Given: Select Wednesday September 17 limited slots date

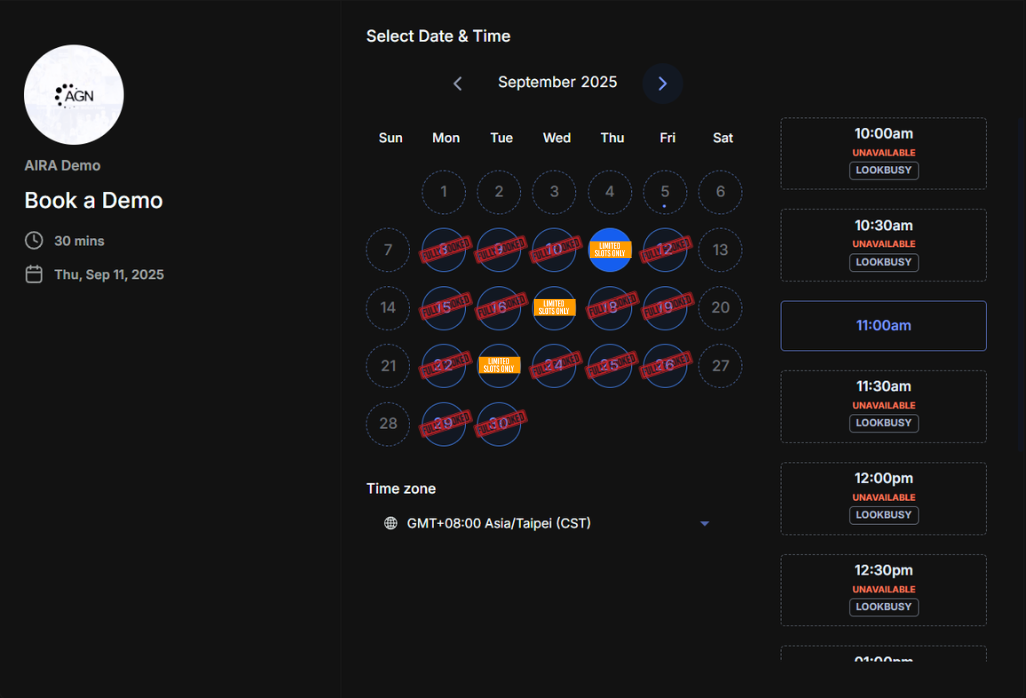Looking at the screenshot, I should [554, 307].
